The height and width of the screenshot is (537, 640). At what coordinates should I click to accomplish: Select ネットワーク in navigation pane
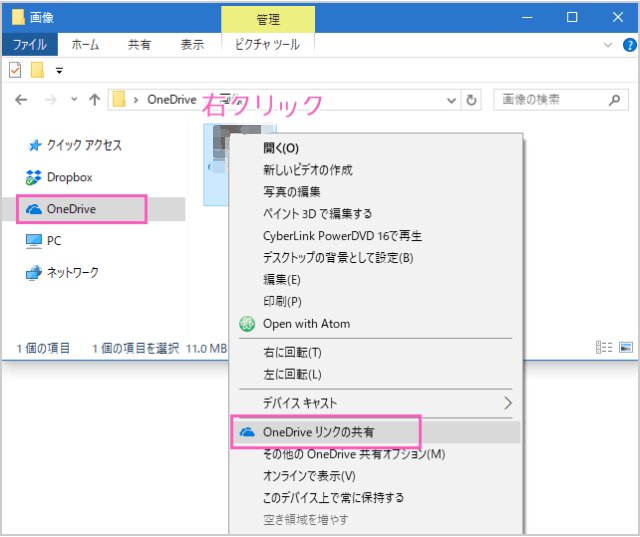[62, 273]
